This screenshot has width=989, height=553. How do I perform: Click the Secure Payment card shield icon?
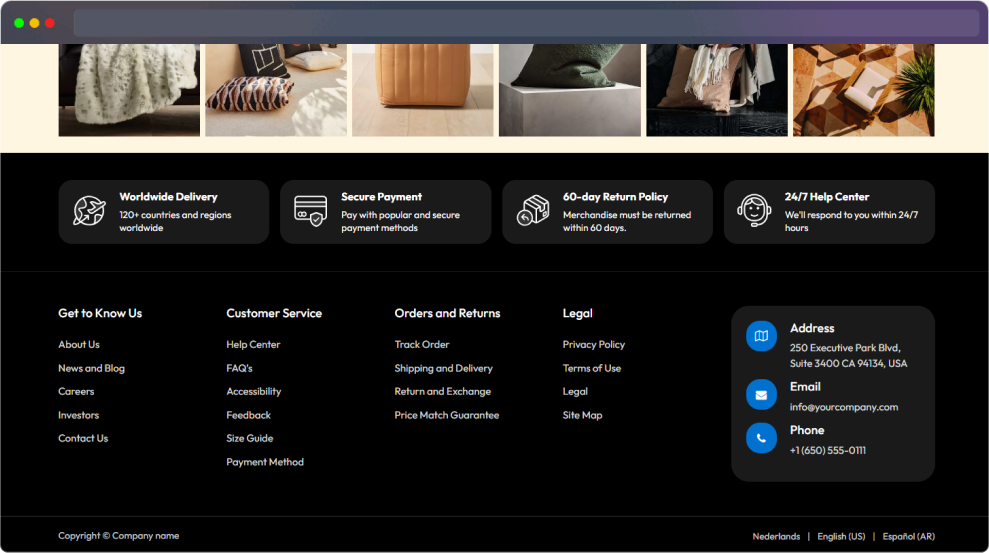310,211
